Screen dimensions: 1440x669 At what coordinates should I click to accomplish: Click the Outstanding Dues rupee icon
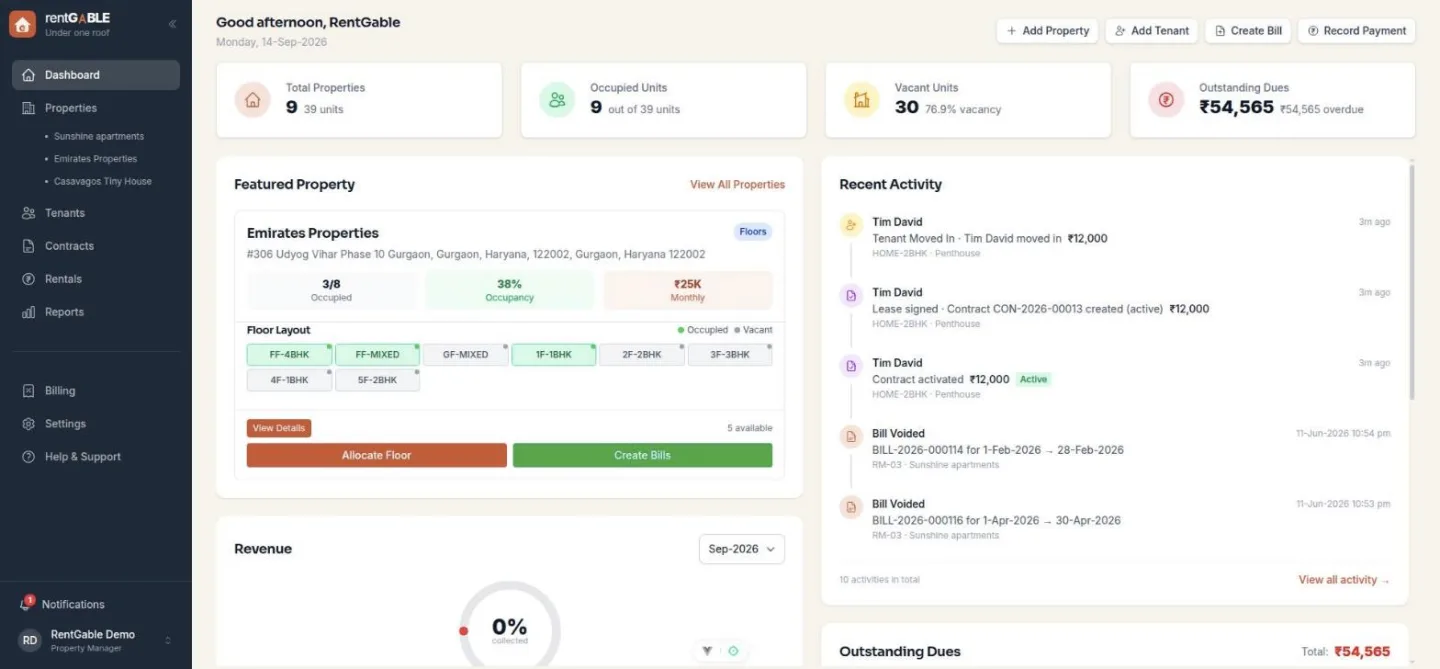pos(1165,100)
